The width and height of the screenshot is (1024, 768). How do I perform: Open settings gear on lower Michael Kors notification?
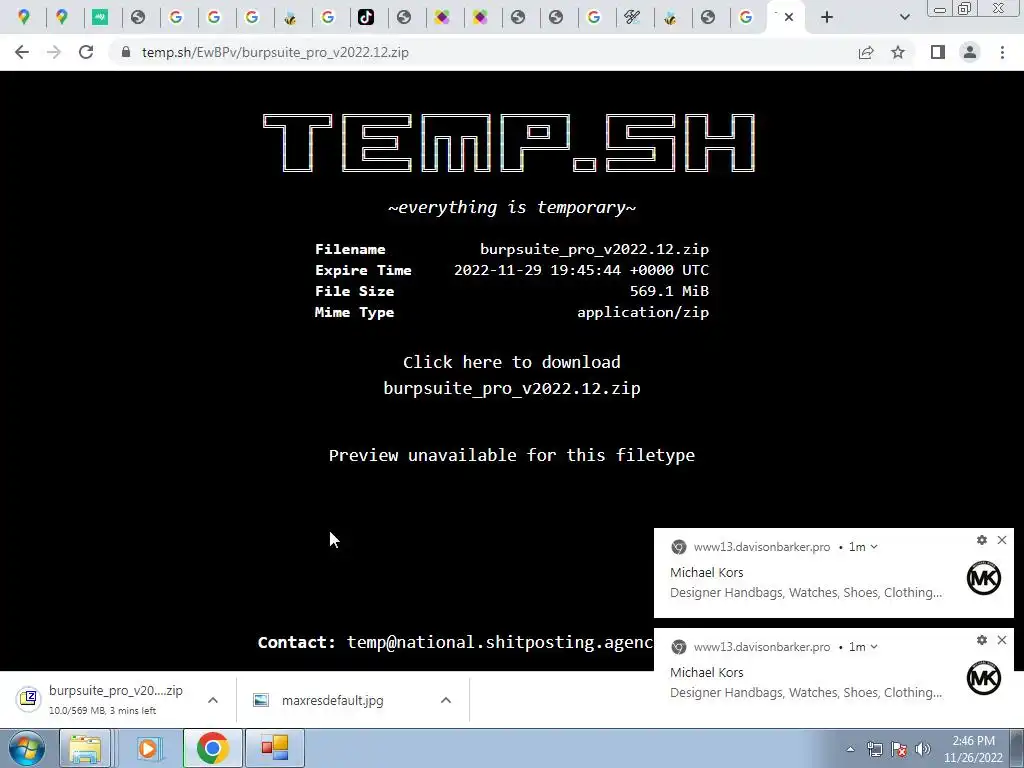982,640
